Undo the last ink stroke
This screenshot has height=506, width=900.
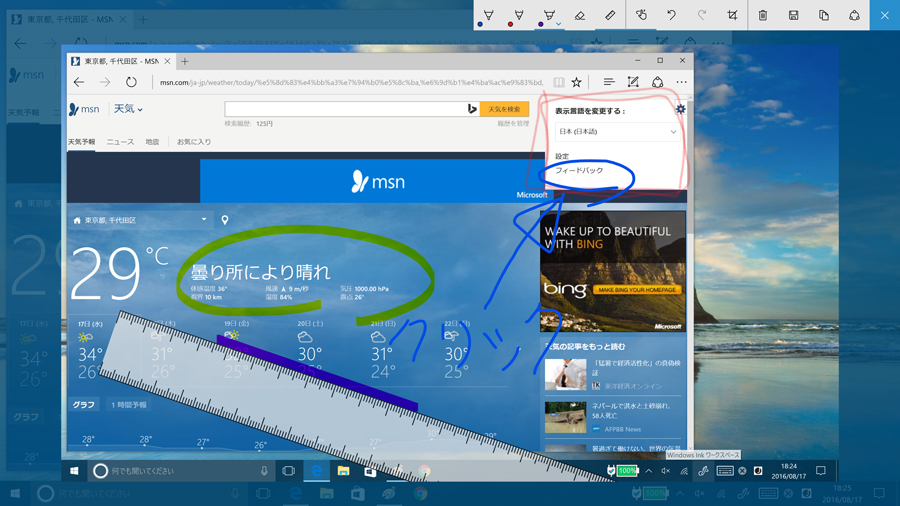click(x=672, y=15)
